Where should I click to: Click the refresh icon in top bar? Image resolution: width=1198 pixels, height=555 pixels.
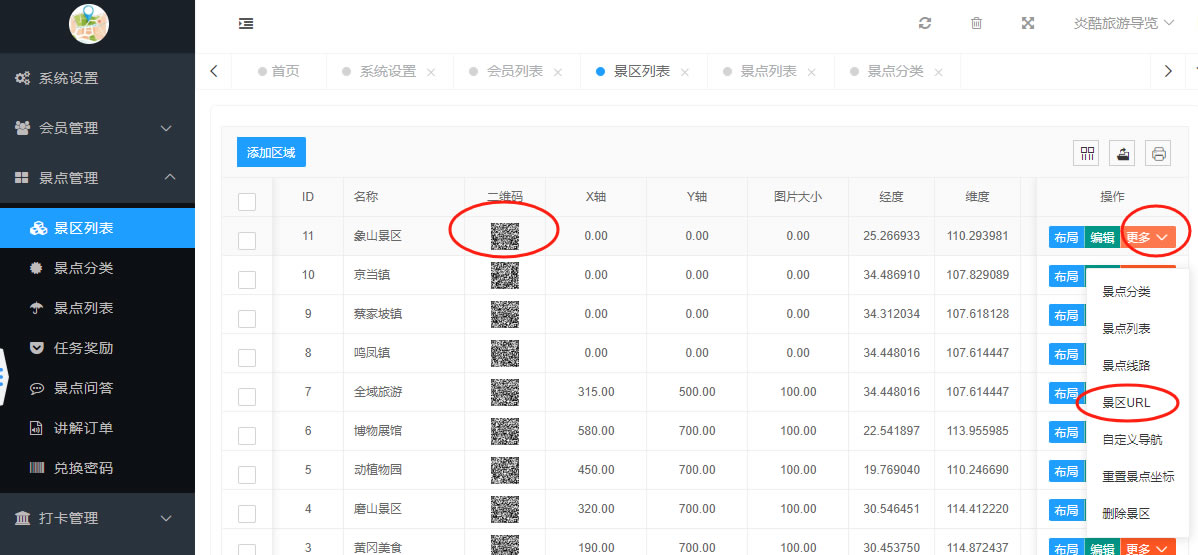click(x=925, y=23)
